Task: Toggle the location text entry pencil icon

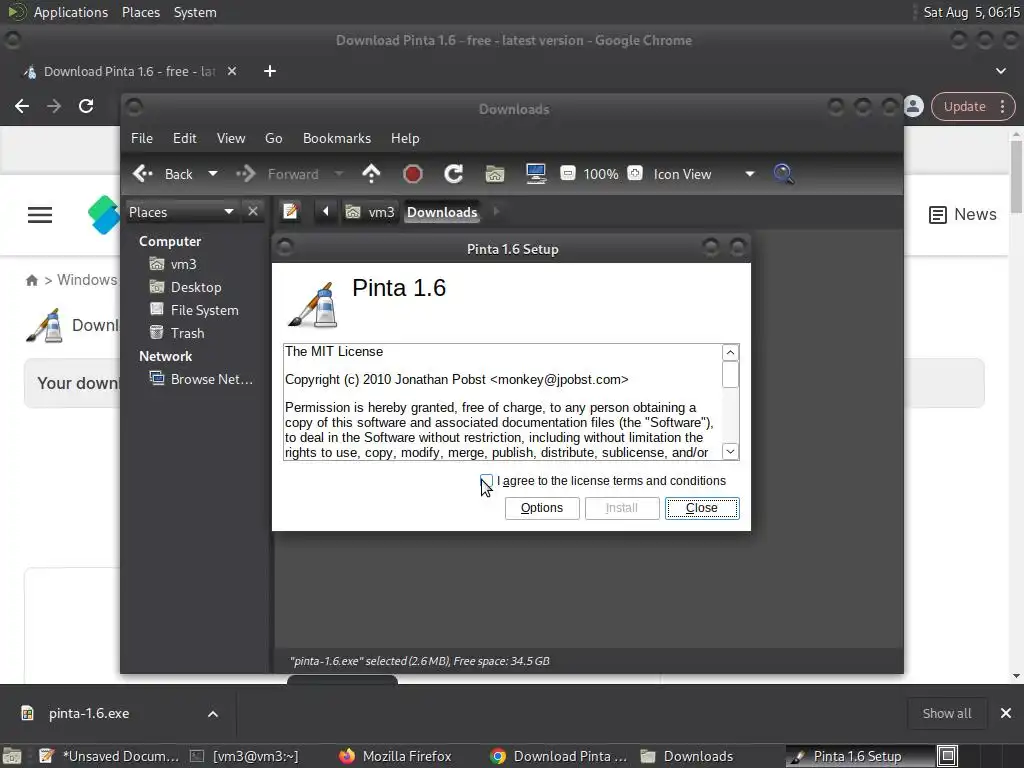Action: point(291,212)
